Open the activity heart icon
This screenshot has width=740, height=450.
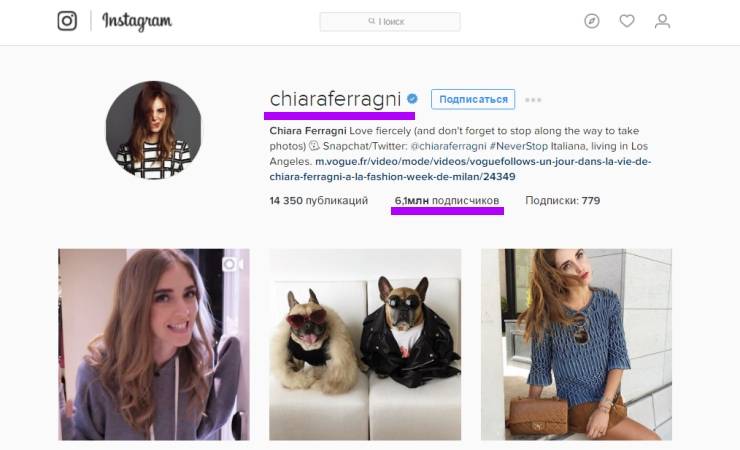tap(627, 21)
